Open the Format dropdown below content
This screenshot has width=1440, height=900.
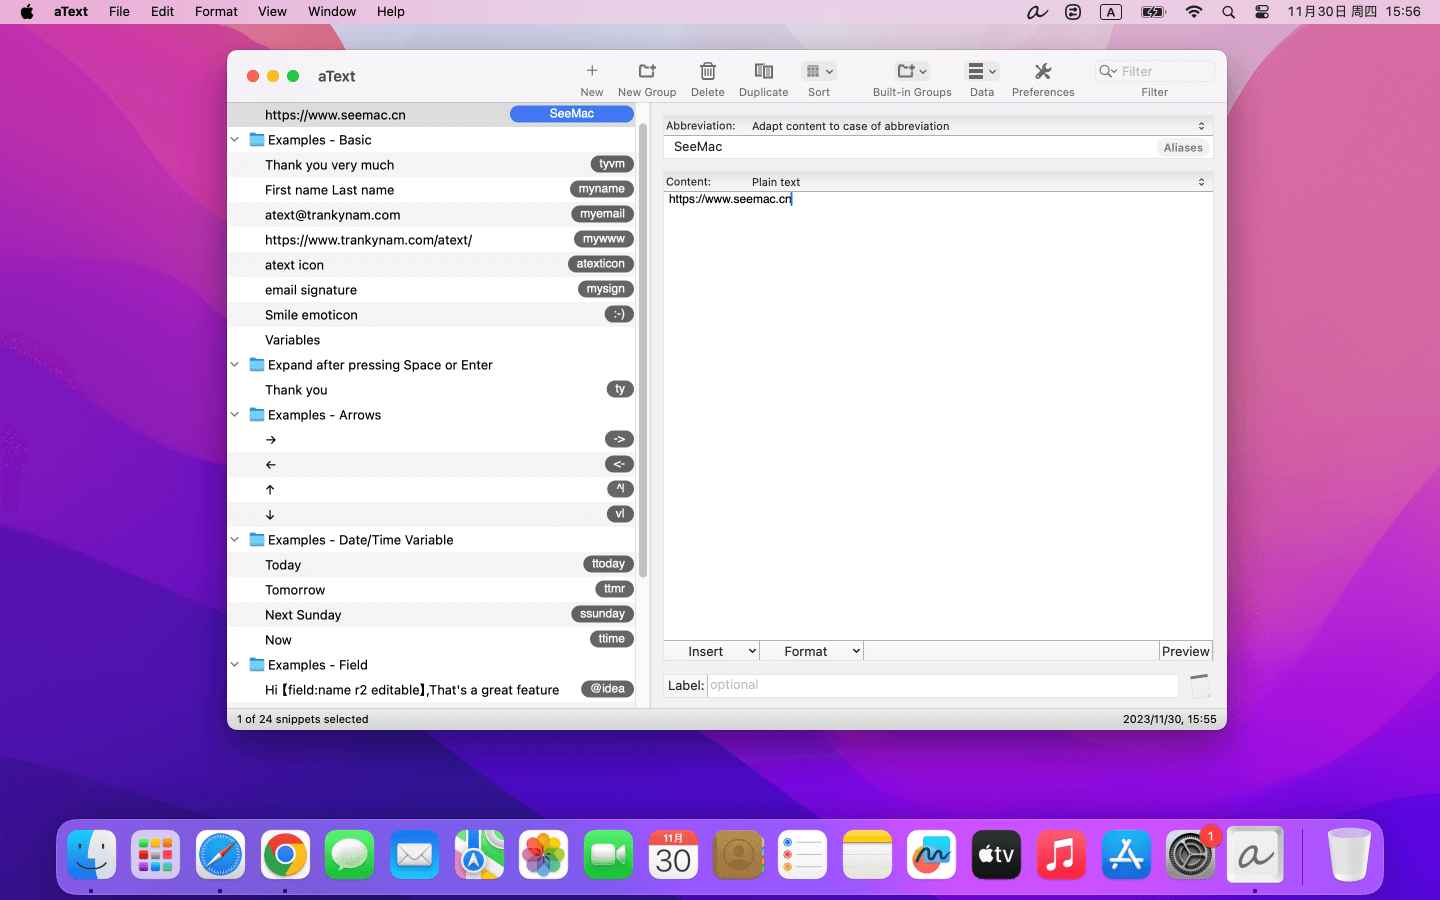tap(812, 651)
